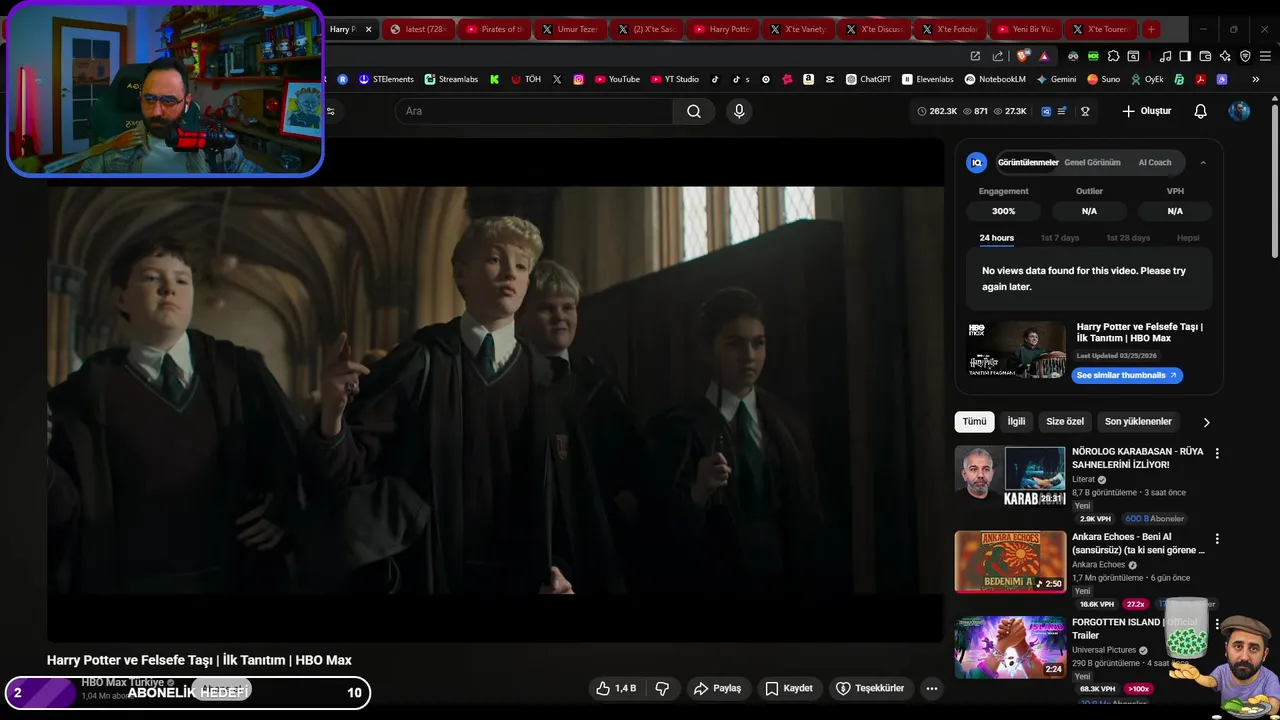
Task: Collapse the vidIQ panel with chevron
Action: click(x=1203, y=162)
